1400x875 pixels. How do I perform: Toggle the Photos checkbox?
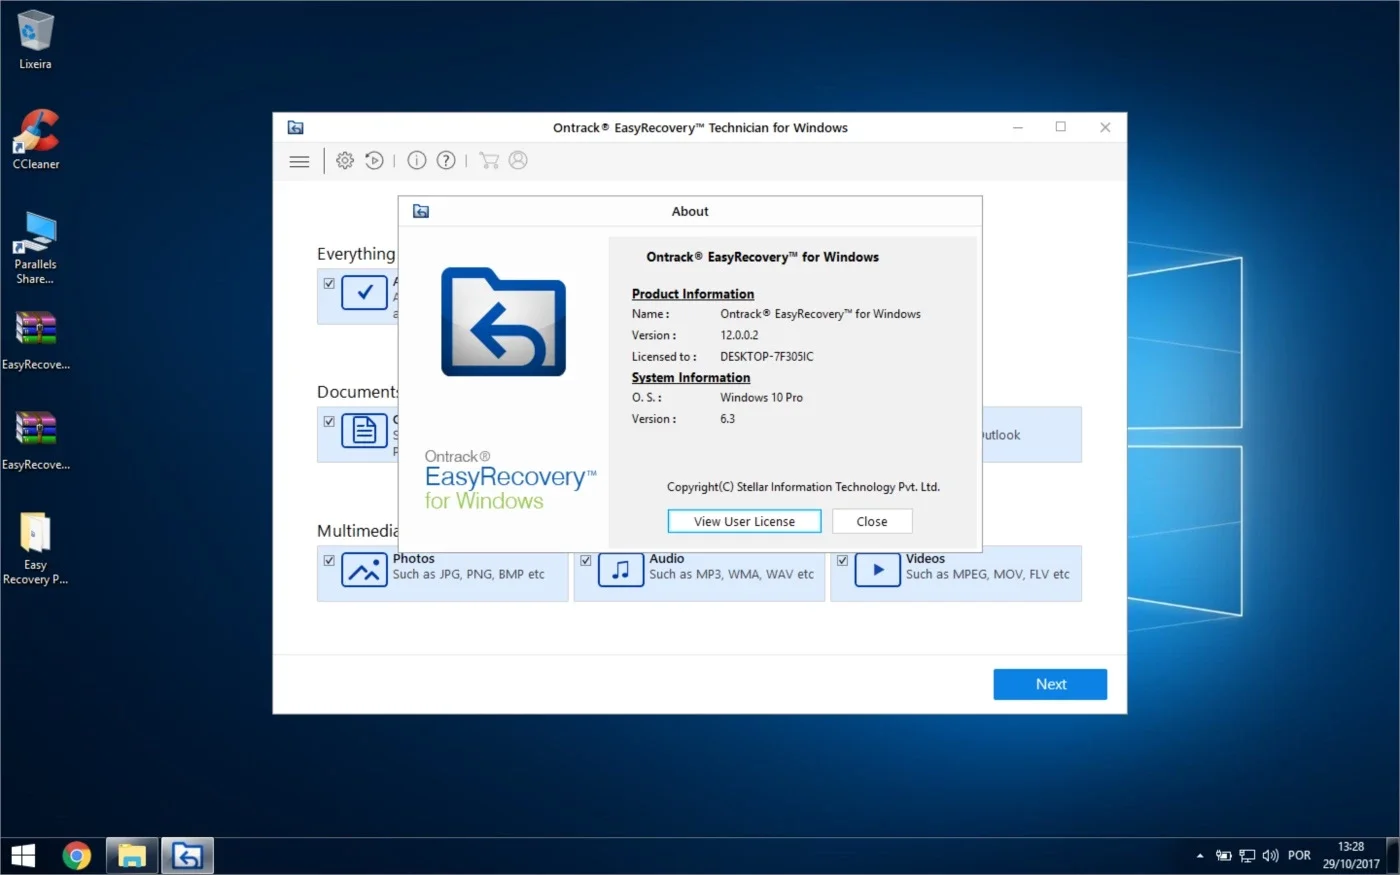point(329,561)
